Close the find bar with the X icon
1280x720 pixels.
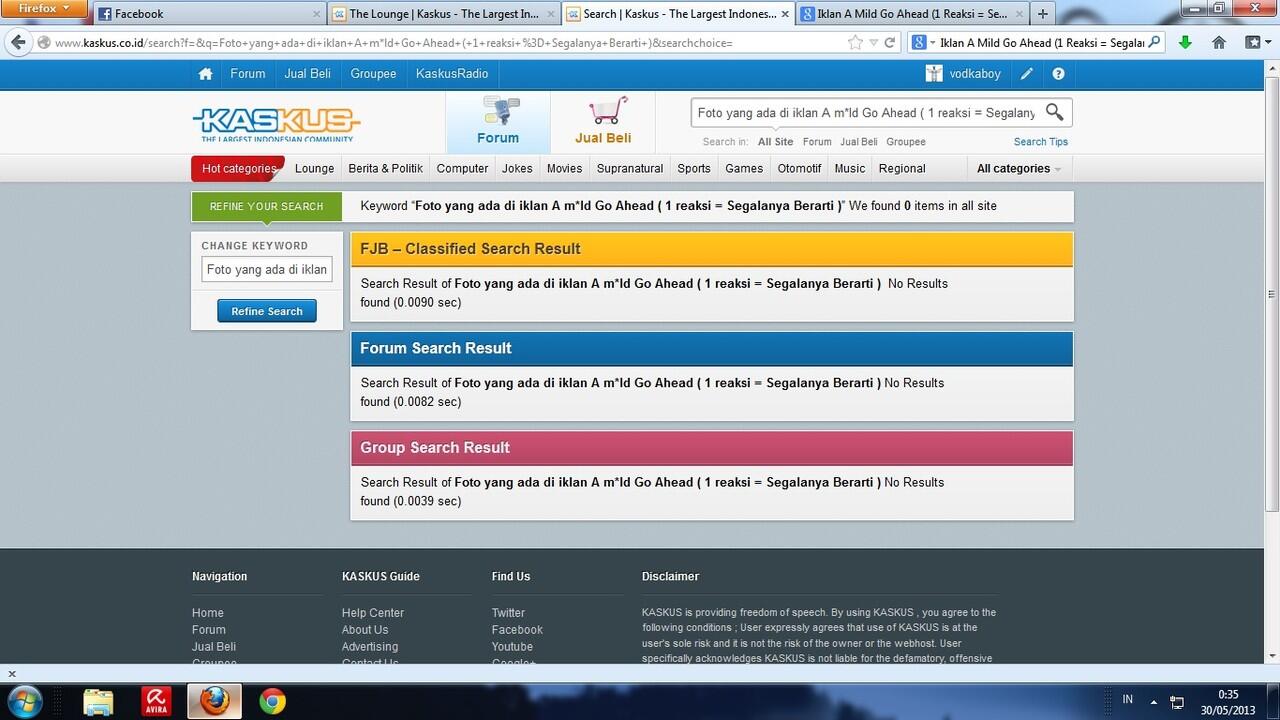pyautogui.click(x=12, y=673)
